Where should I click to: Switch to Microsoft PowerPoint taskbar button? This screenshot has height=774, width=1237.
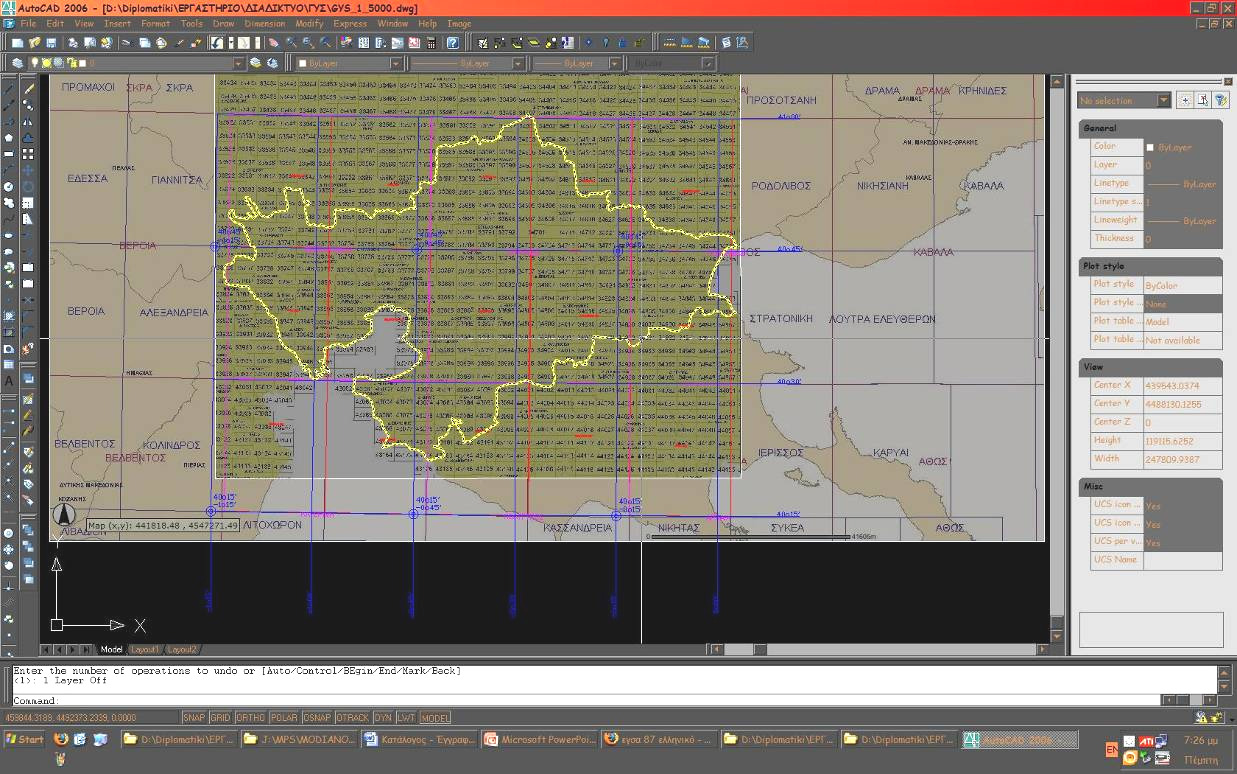(x=539, y=740)
